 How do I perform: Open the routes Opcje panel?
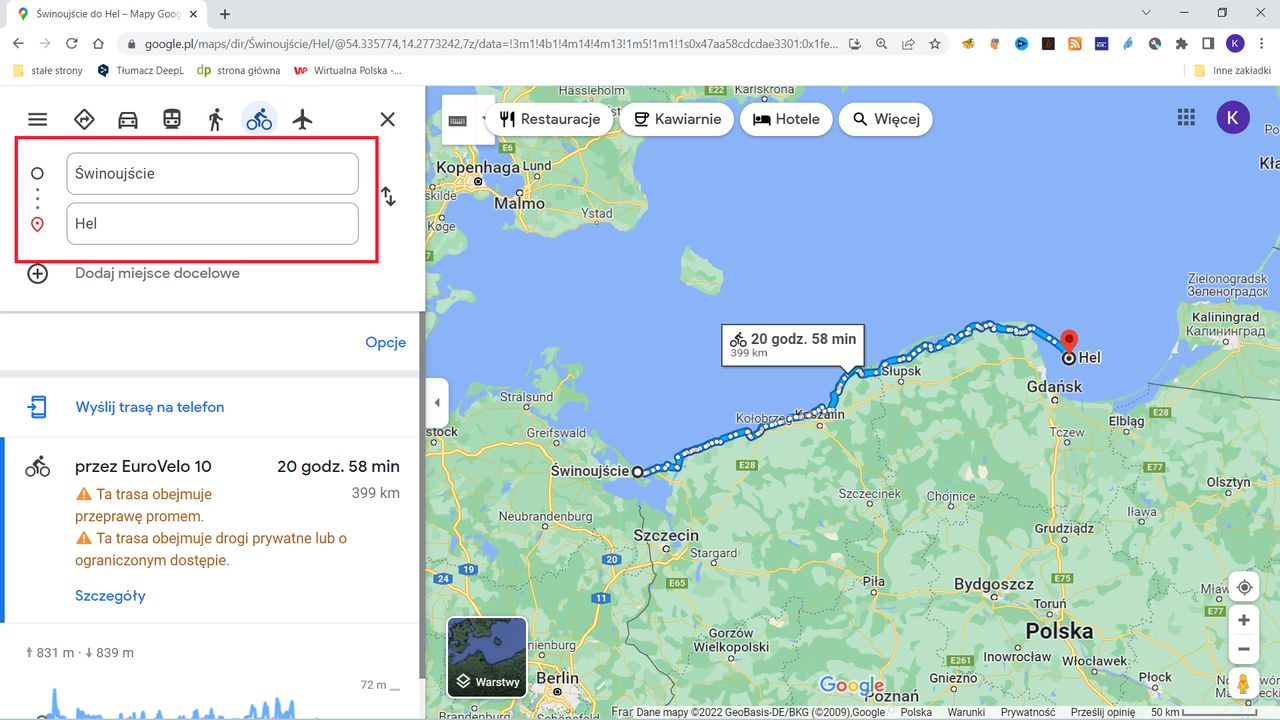click(x=385, y=342)
